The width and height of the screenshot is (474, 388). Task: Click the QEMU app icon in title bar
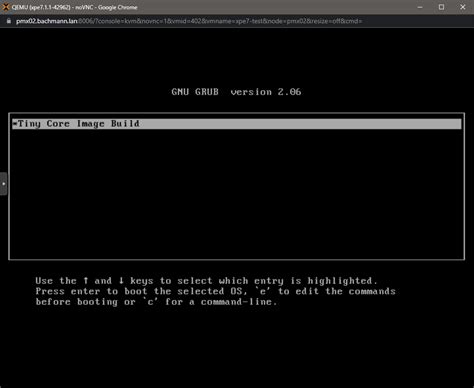tap(6, 7)
